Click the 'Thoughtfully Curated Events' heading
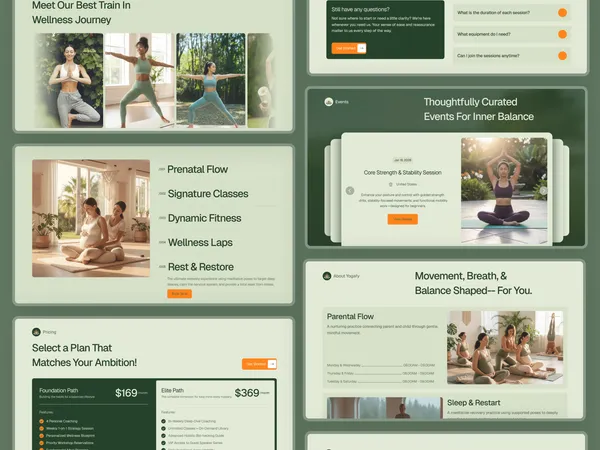The height and width of the screenshot is (450, 600). (478, 109)
